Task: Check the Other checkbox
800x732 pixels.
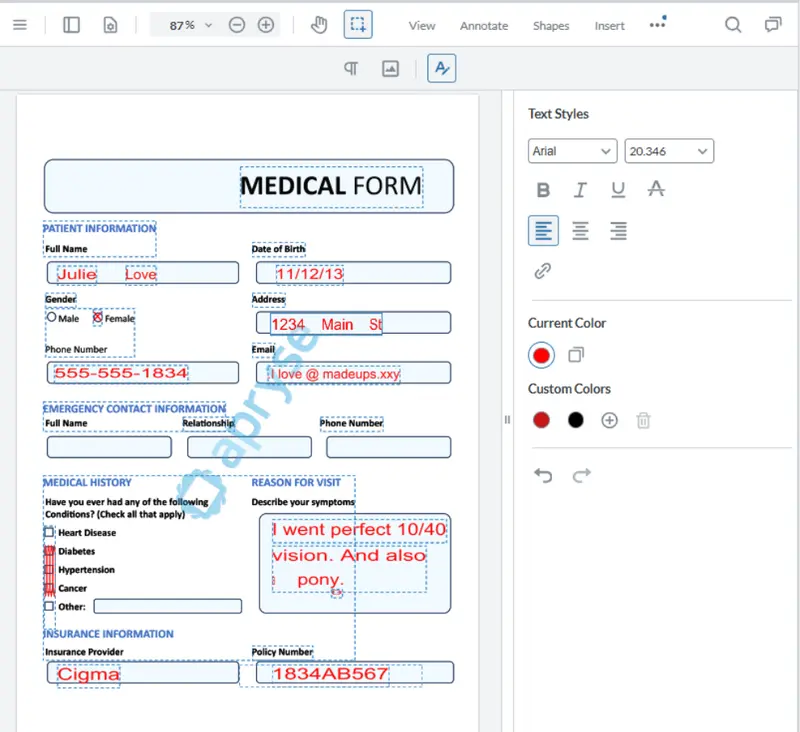Action: click(x=49, y=606)
